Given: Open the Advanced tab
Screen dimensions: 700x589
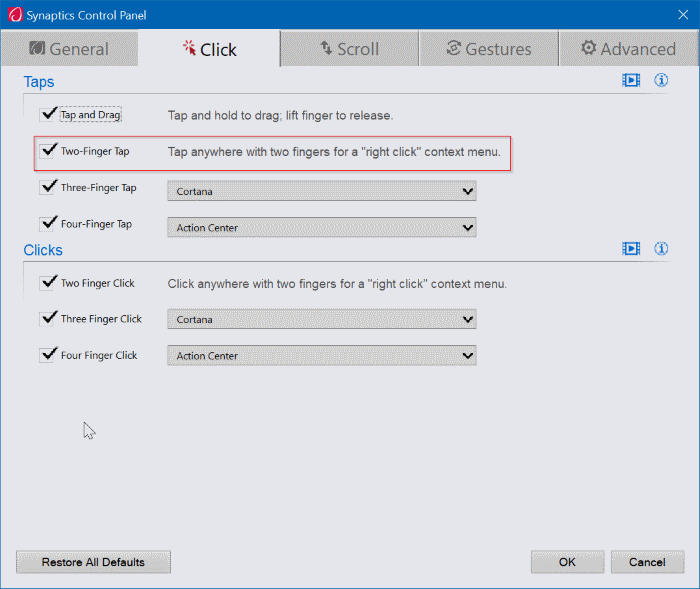Looking at the screenshot, I should [629, 49].
